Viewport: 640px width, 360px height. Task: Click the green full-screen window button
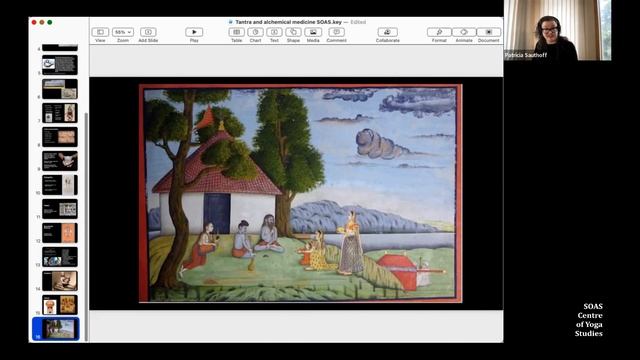(49, 22)
